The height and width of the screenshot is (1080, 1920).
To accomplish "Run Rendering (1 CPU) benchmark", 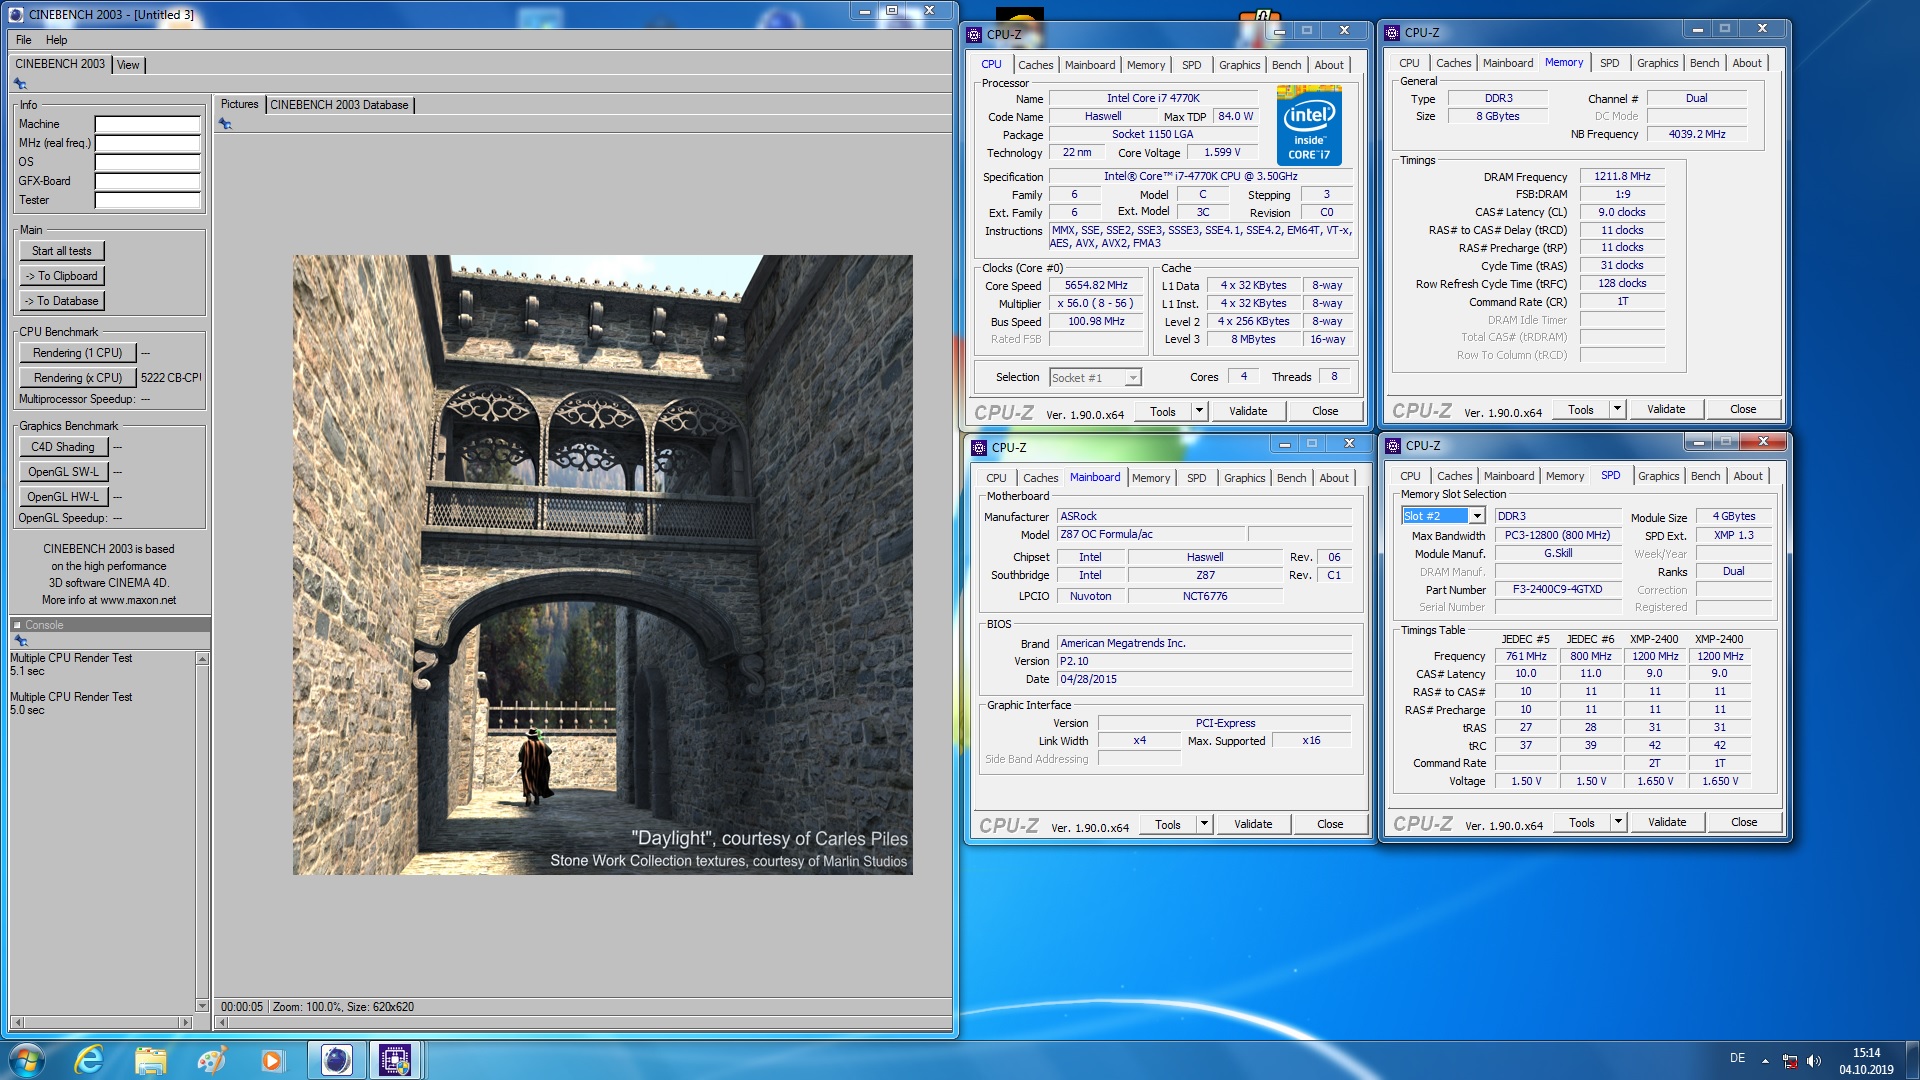I will point(77,353).
